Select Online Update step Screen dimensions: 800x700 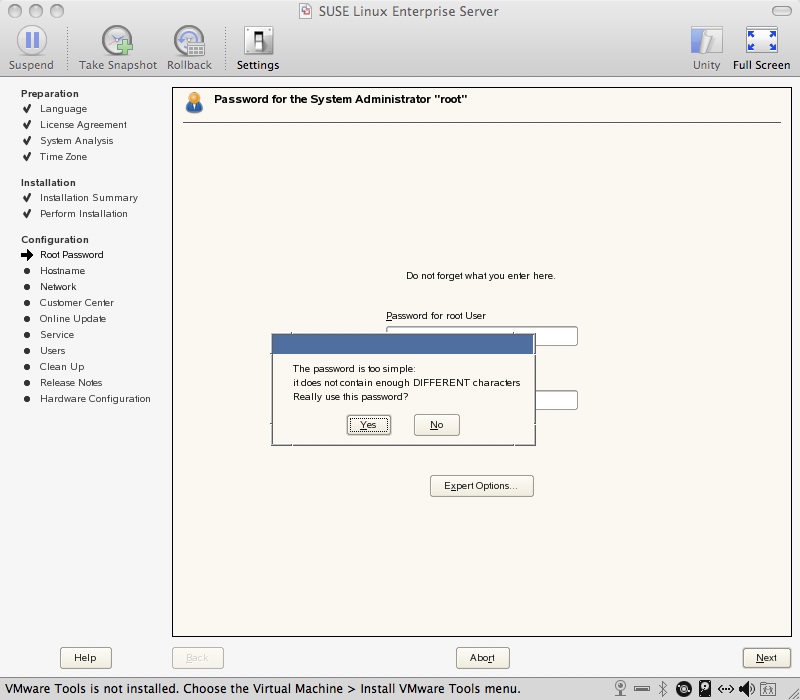click(73, 319)
